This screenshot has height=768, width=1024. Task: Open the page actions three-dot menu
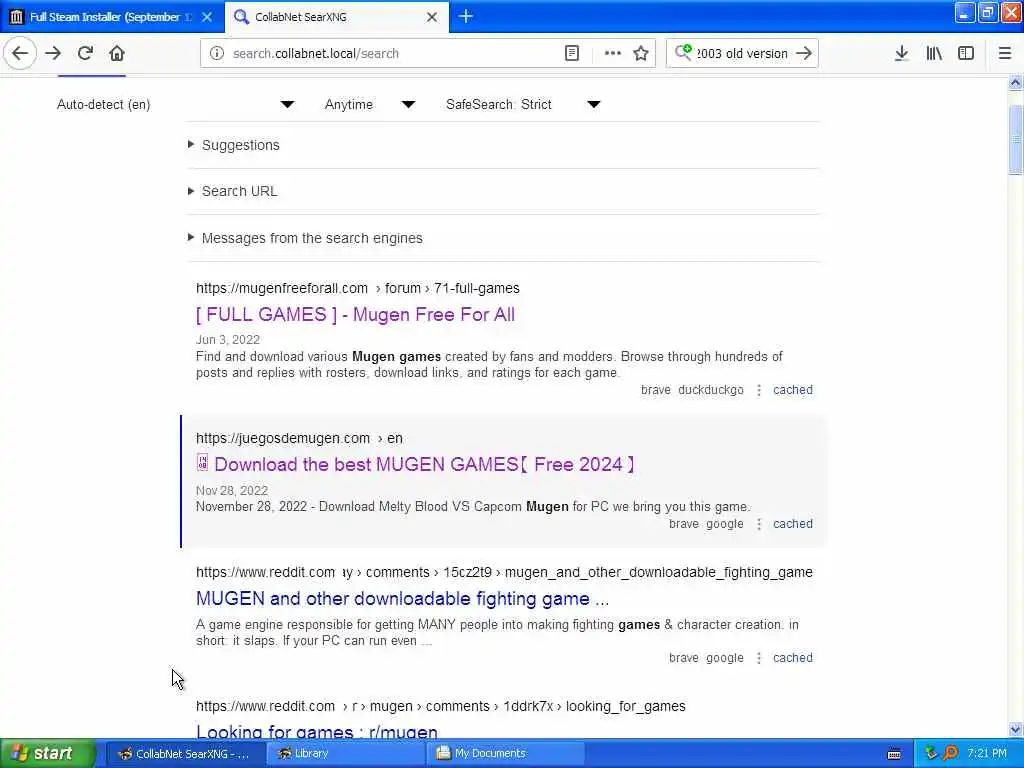point(612,54)
